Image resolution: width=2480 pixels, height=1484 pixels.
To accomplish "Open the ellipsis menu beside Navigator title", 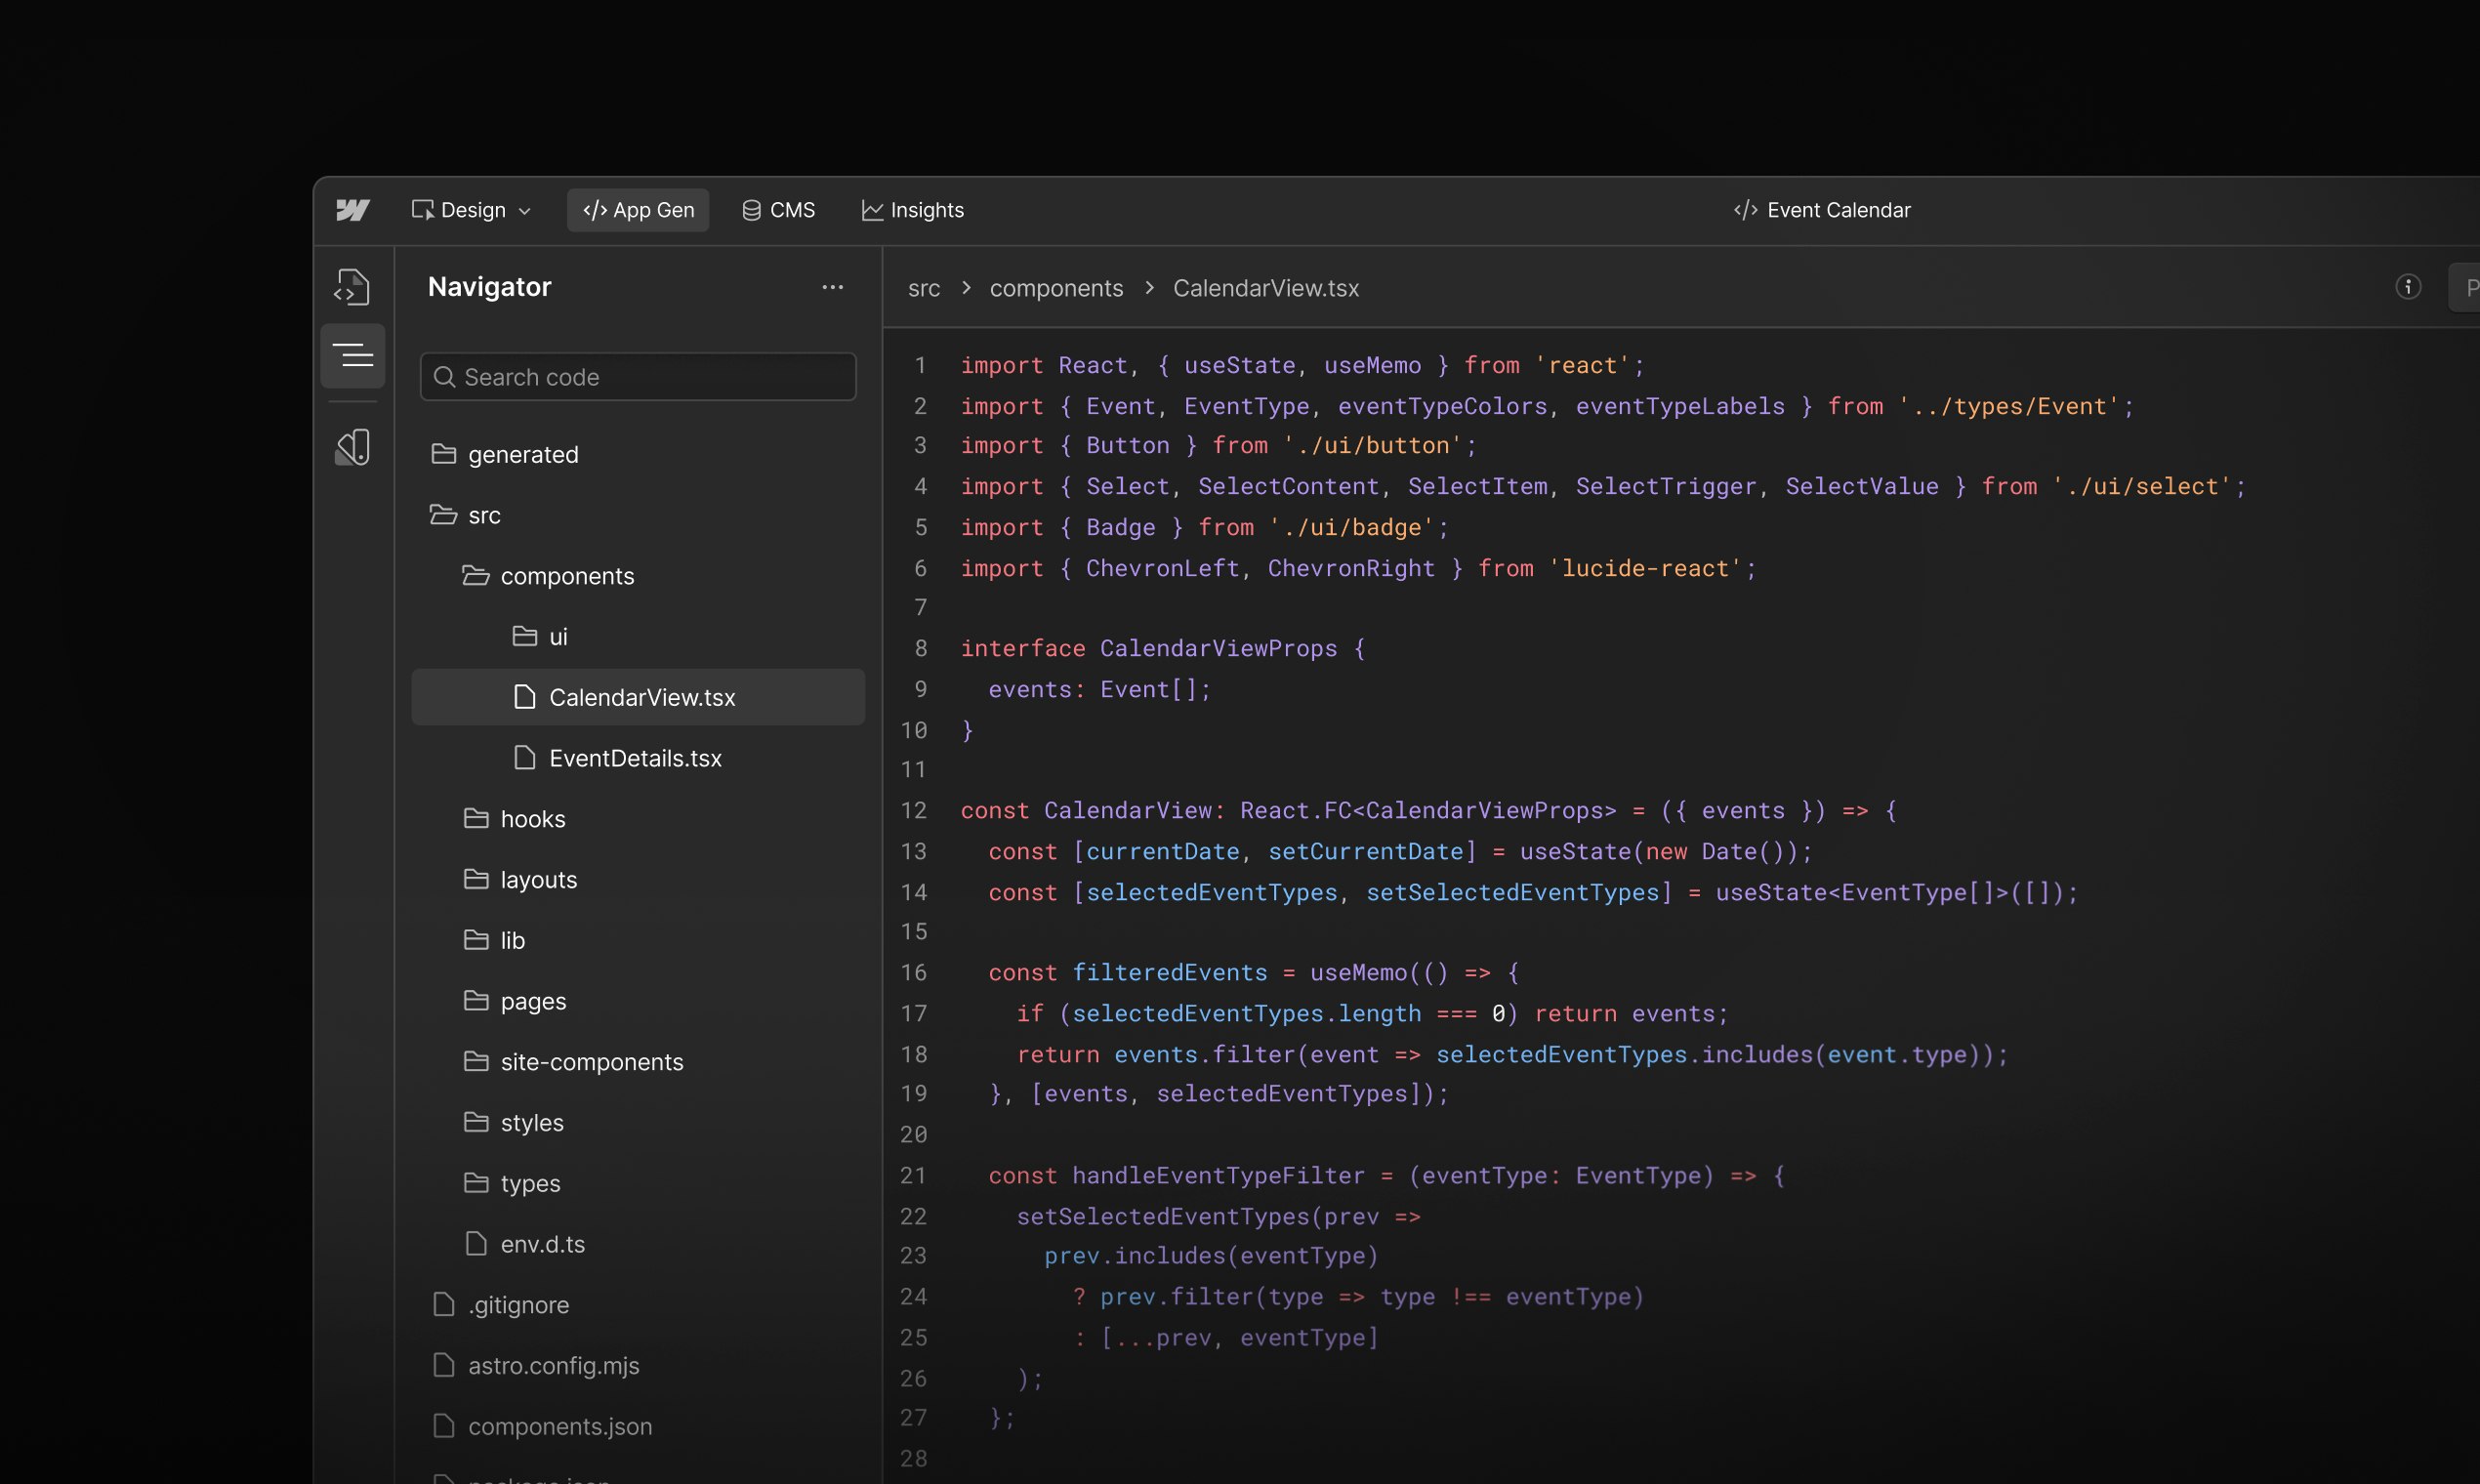I will click(x=834, y=287).
